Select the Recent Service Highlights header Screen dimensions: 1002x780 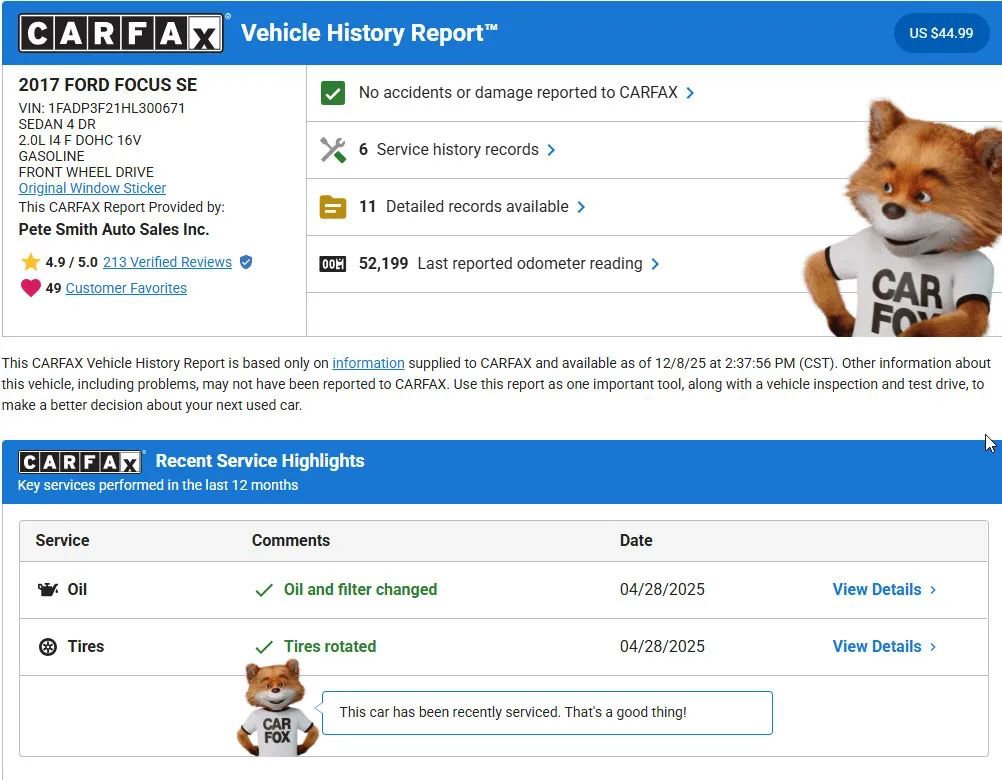pyautogui.click(x=259, y=461)
